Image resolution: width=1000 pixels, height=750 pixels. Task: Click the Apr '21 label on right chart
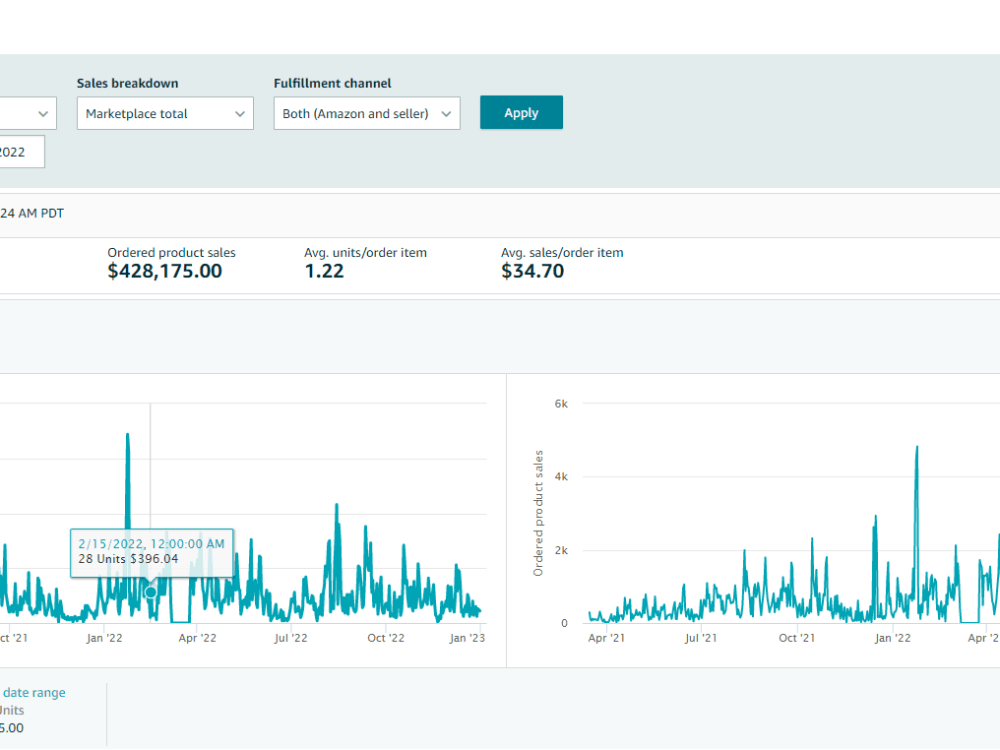point(607,638)
